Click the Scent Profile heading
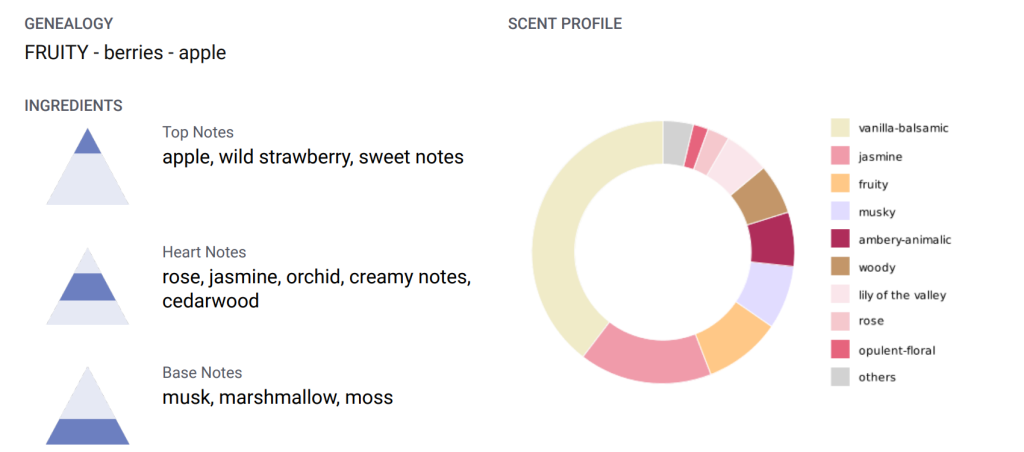 [x=564, y=24]
